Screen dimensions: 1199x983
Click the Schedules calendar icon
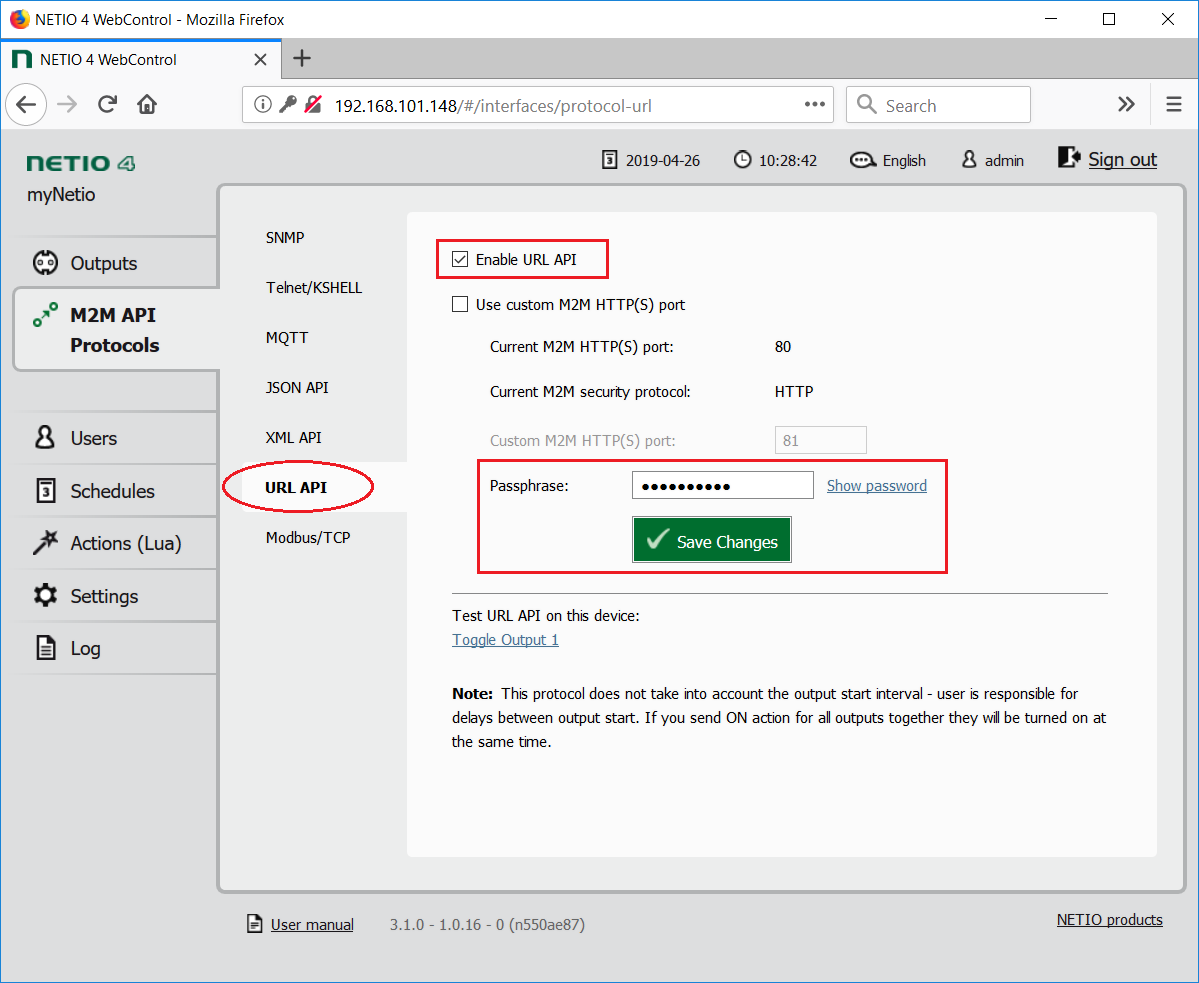tap(46, 491)
